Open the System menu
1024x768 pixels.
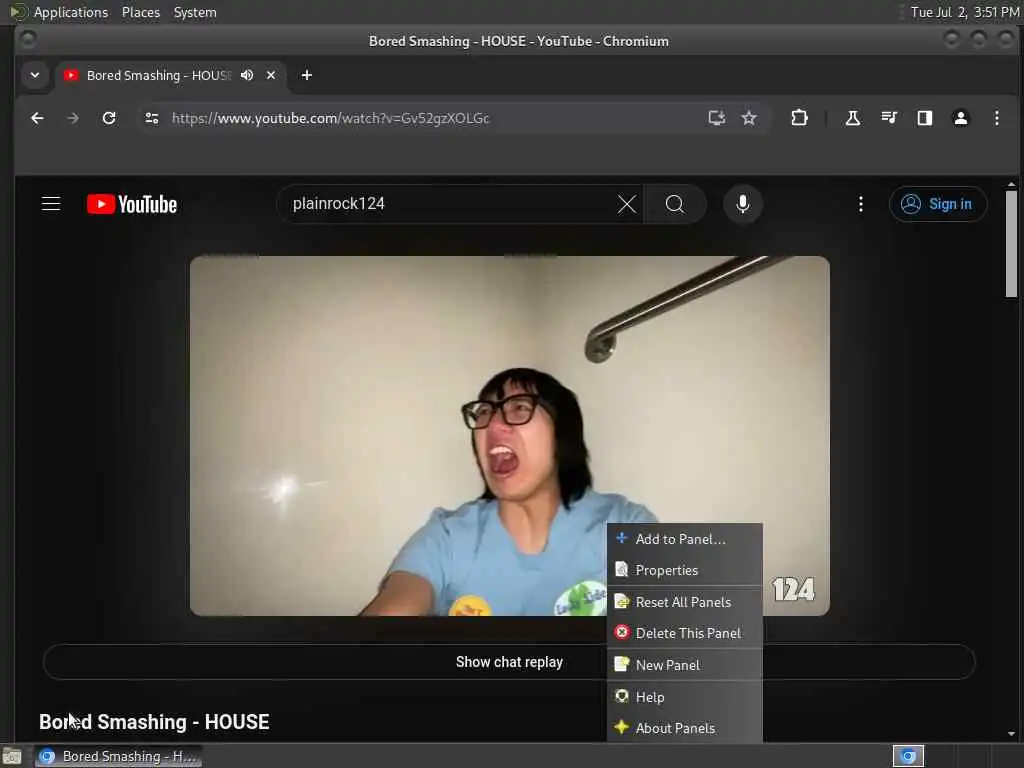(195, 12)
